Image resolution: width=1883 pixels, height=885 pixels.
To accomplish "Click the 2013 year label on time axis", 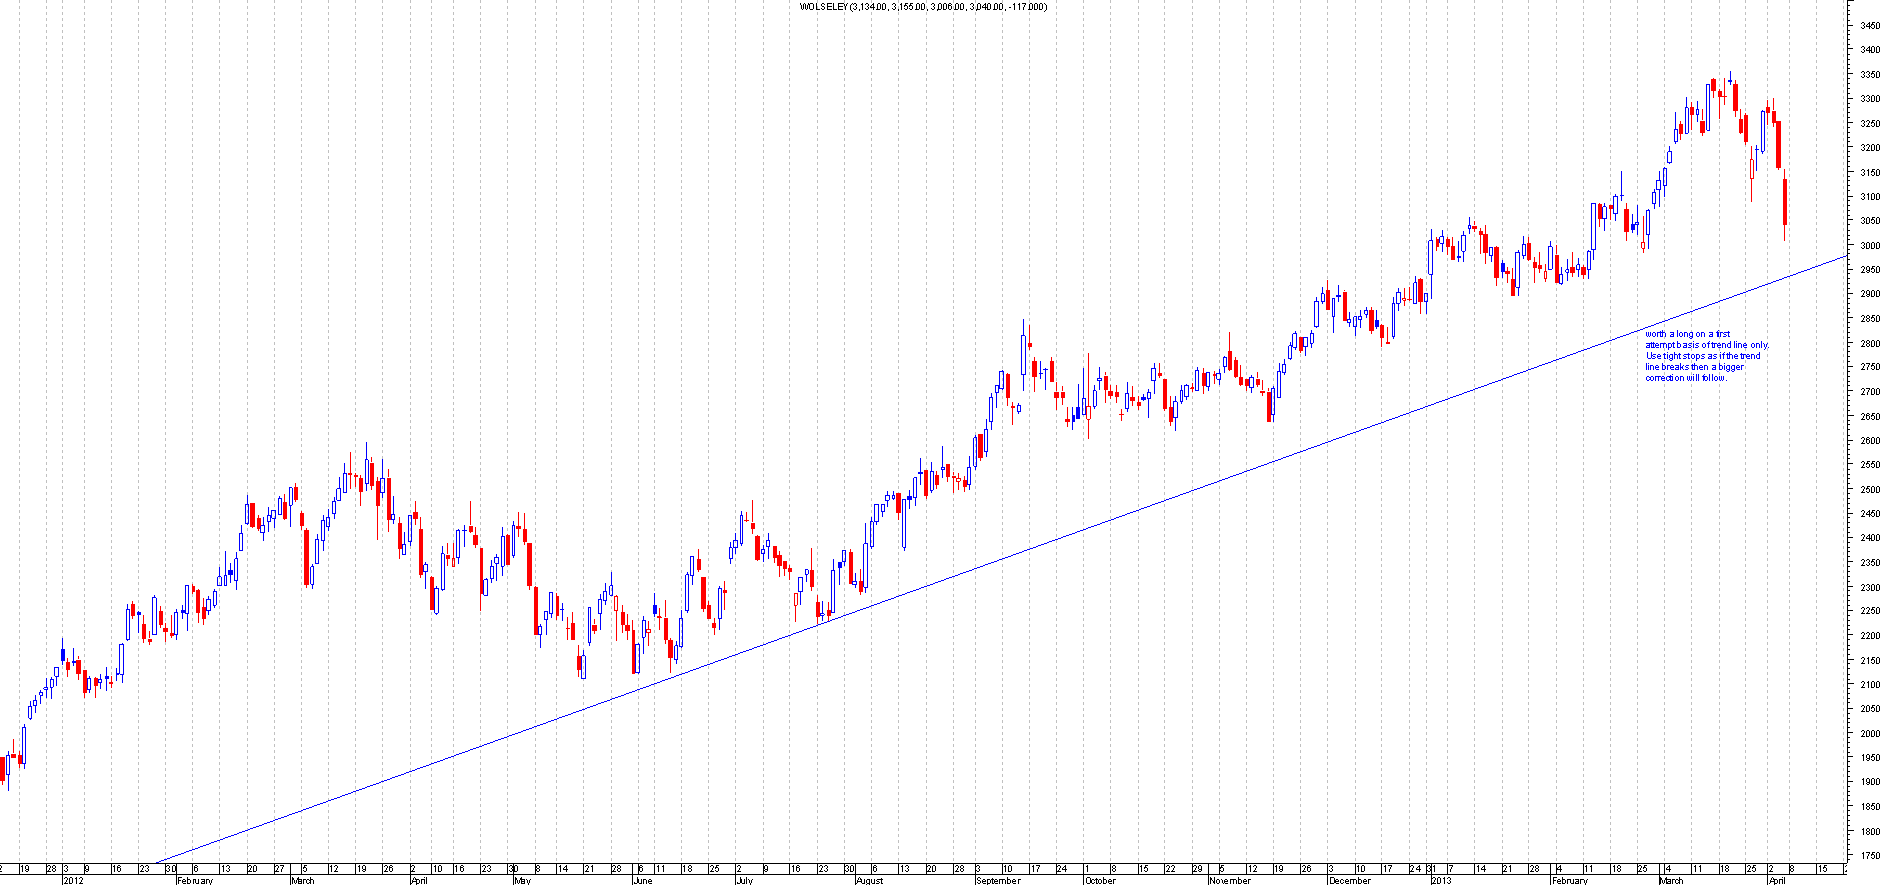I will pos(1440,881).
